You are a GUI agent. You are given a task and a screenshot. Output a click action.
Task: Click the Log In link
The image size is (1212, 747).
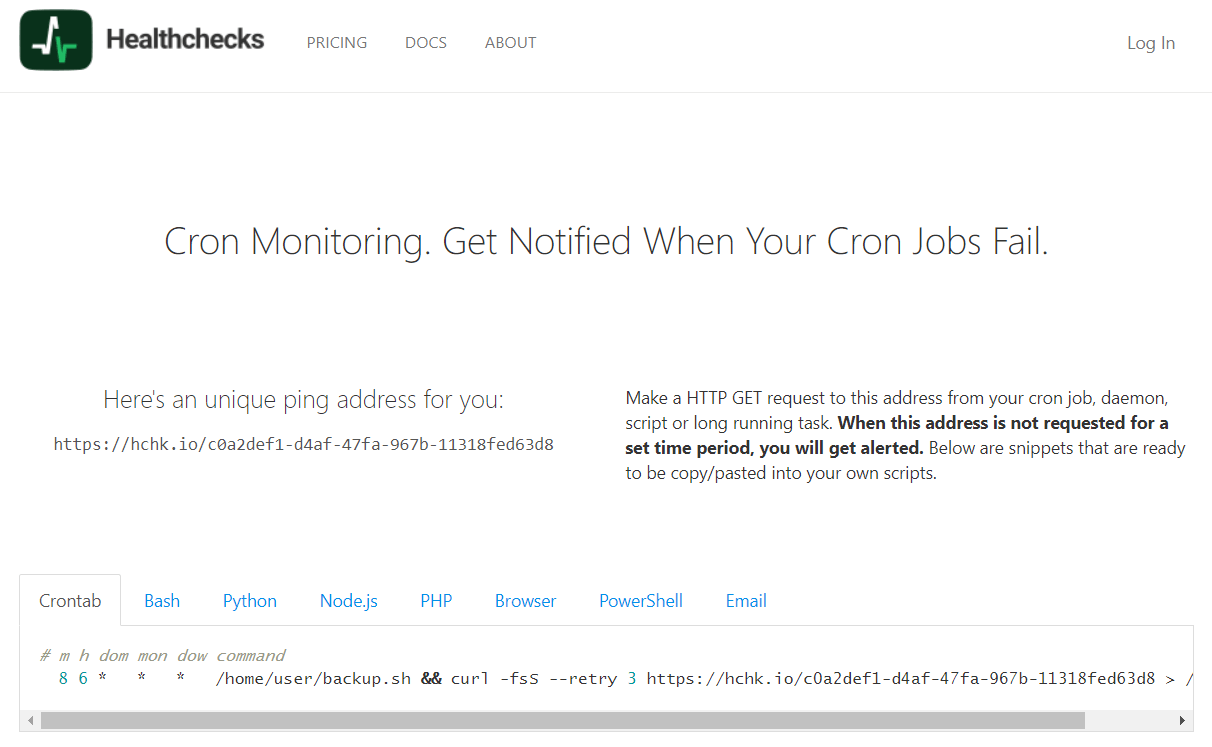(1150, 43)
